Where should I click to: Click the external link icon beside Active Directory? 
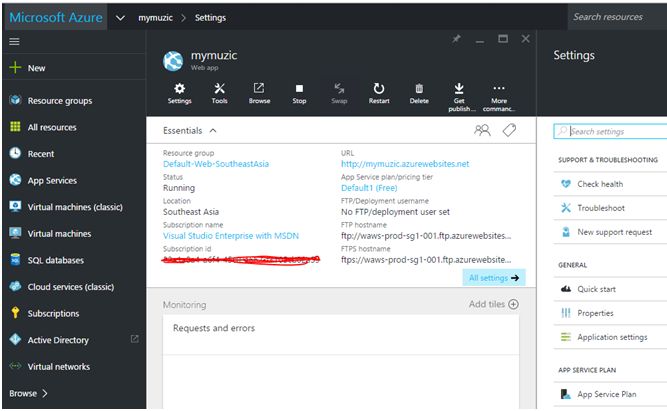(x=134, y=339)
